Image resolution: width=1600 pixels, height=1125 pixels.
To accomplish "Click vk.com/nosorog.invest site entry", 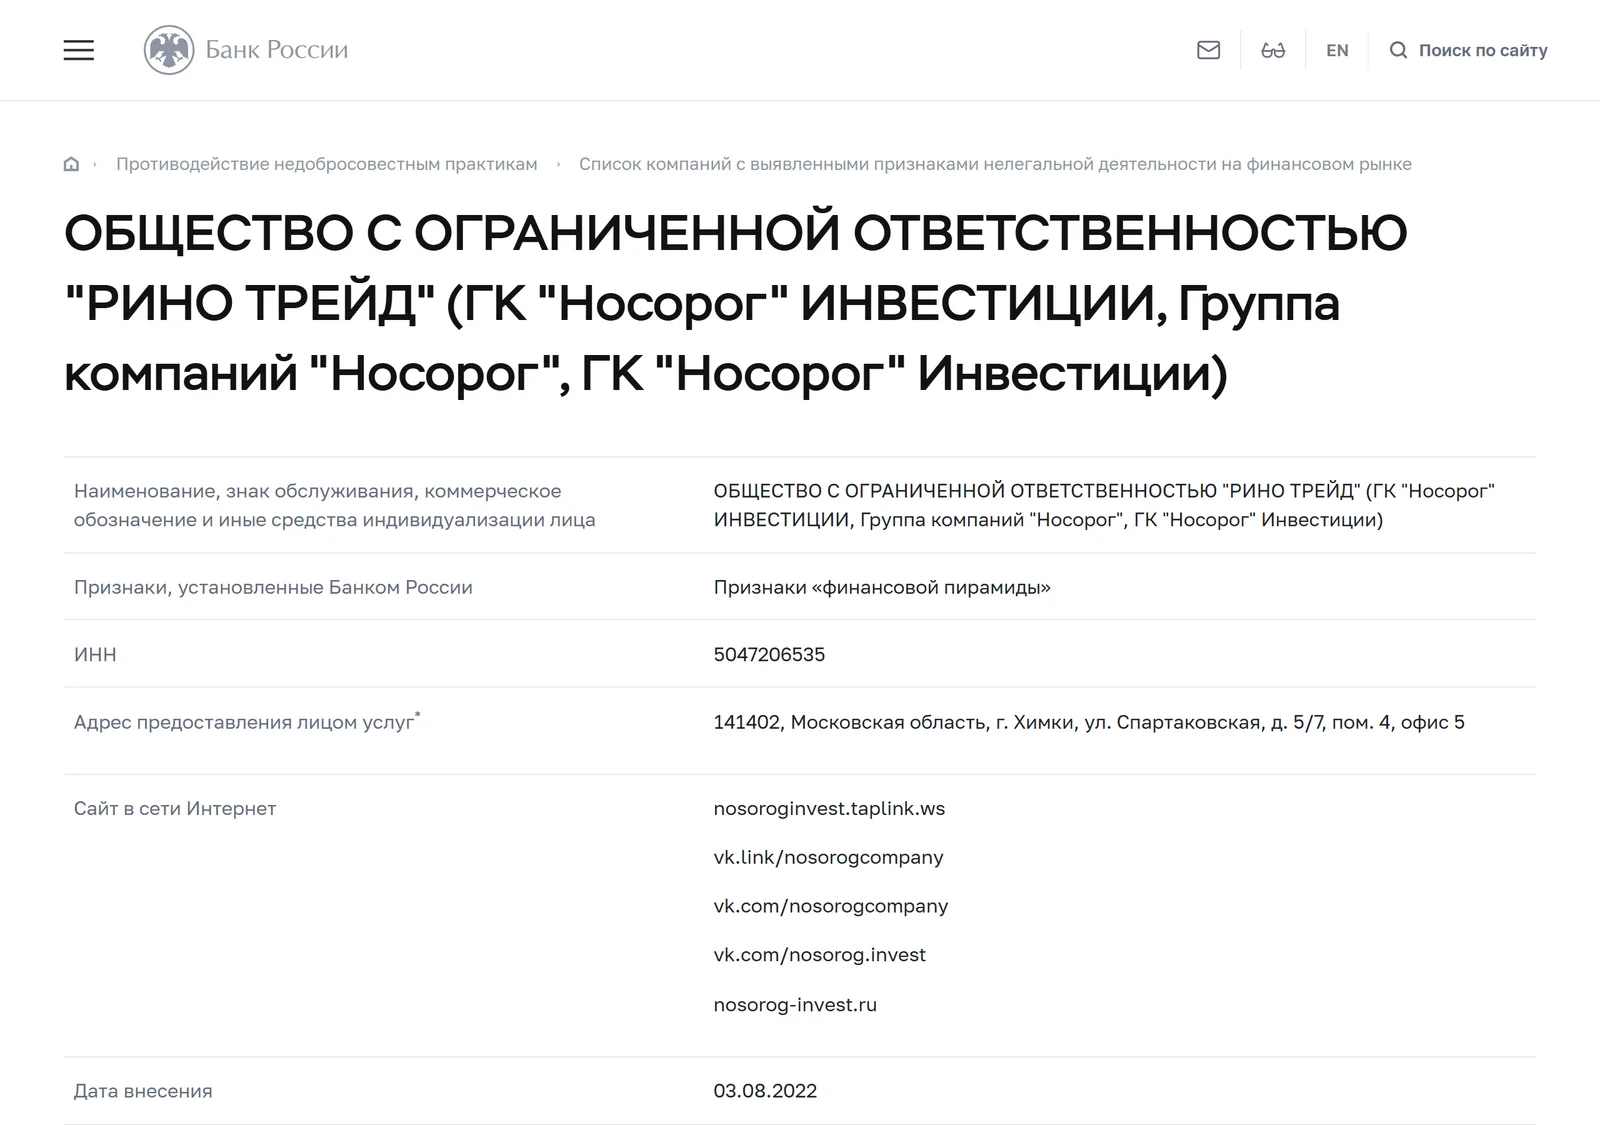I will [819, 955].
